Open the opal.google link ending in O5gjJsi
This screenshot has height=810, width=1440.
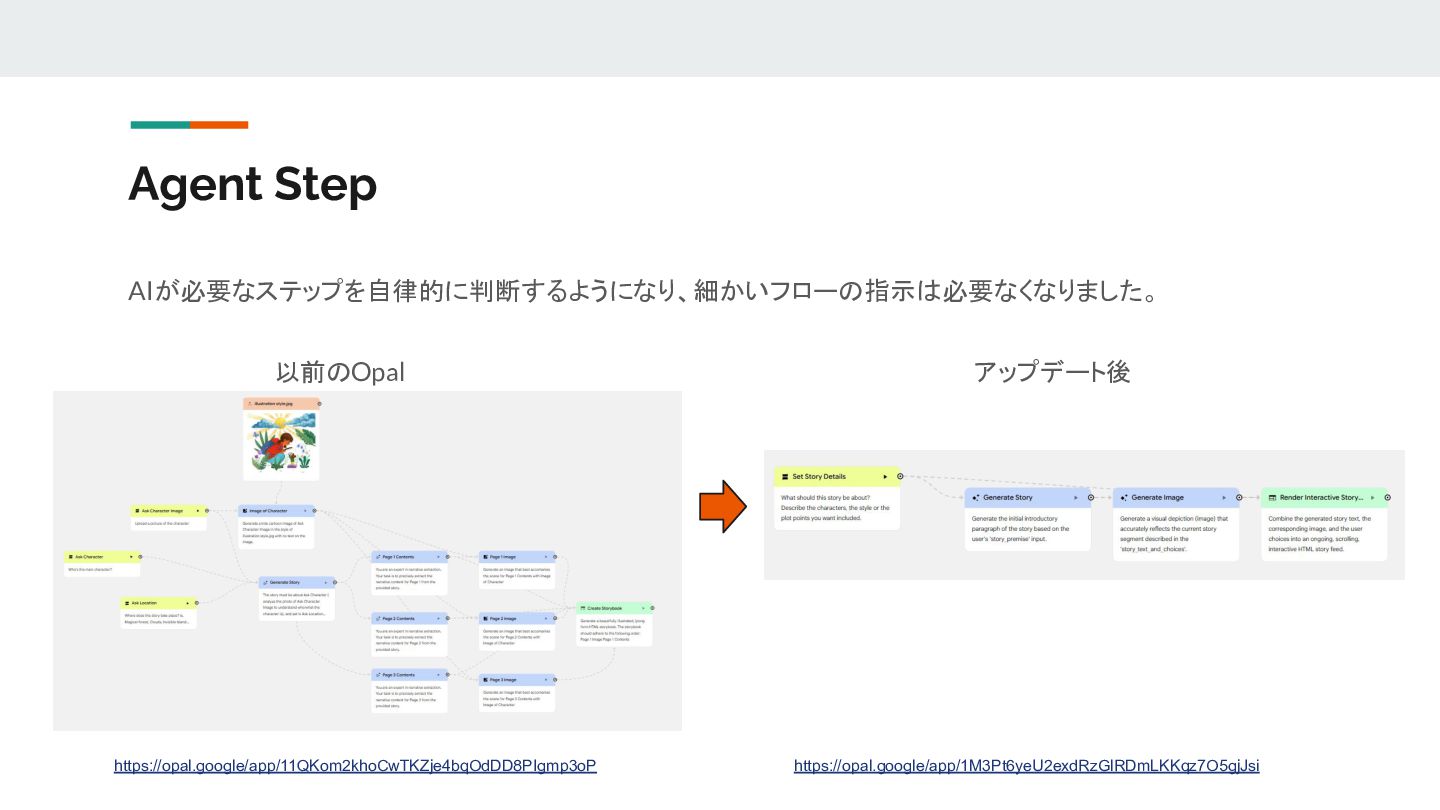(x=1026, y=766)
